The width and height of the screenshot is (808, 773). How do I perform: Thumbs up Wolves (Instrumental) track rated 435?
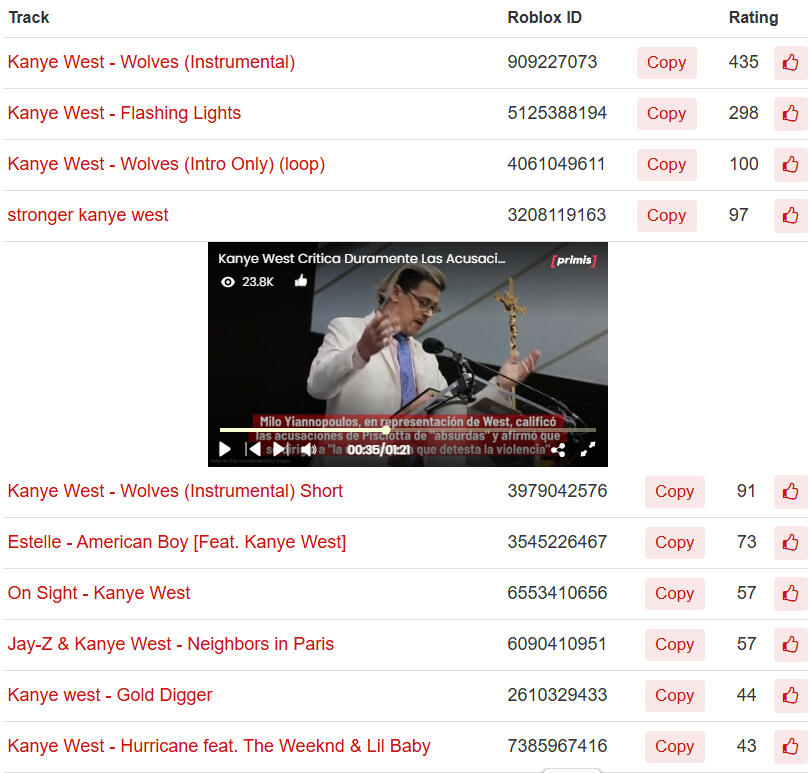(x=790, y=62)
